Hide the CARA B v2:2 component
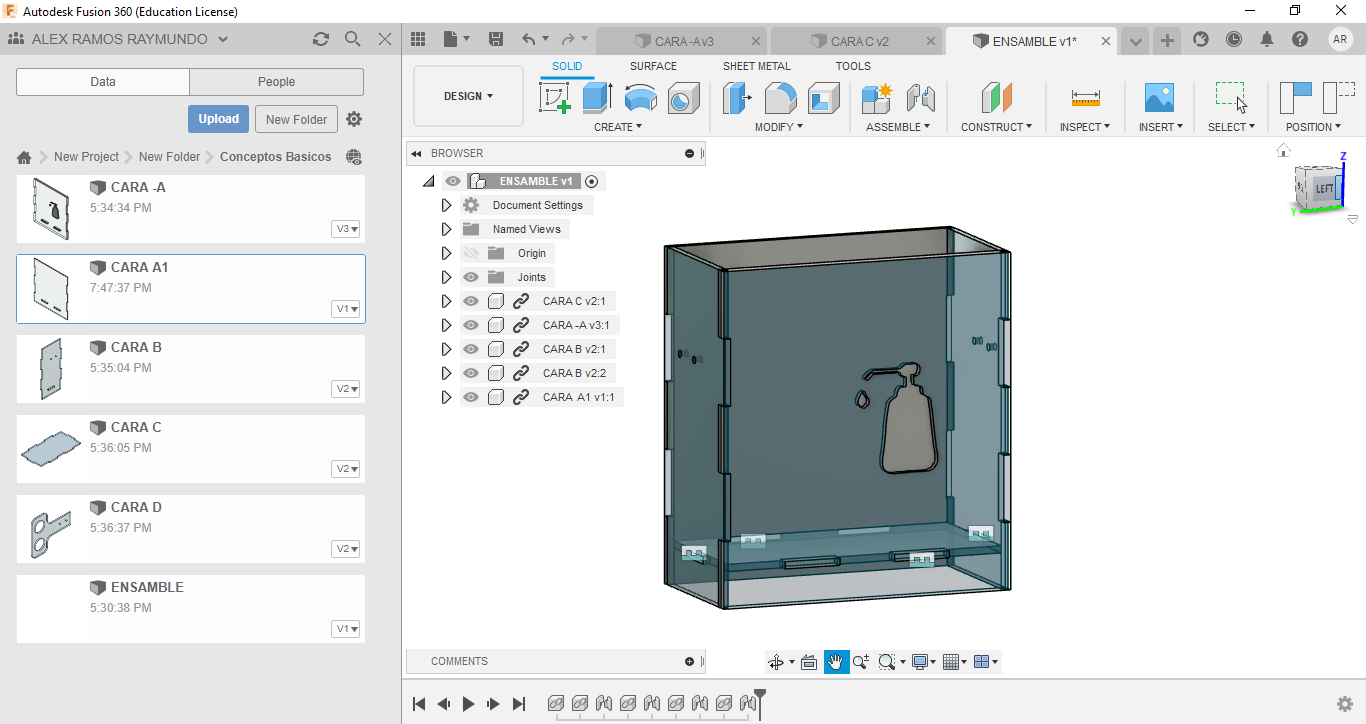The height and width of the screenshot is (724, 1366). pos(471,373)
